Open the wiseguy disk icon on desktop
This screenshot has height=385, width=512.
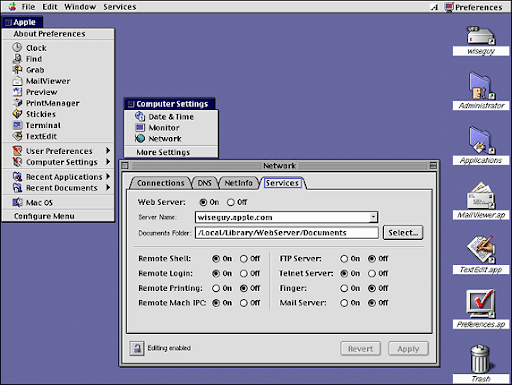pyautogui.click(x=481, y=36)
